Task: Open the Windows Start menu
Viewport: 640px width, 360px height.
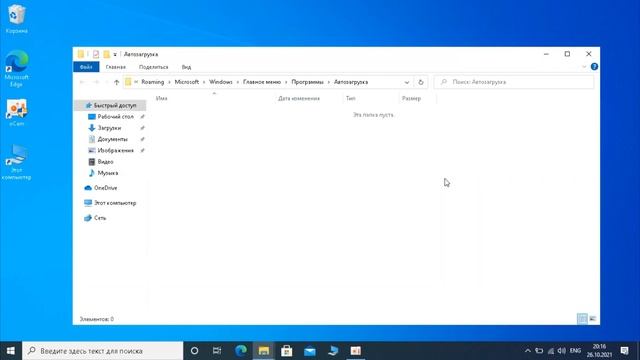Action: coord(11,351)
